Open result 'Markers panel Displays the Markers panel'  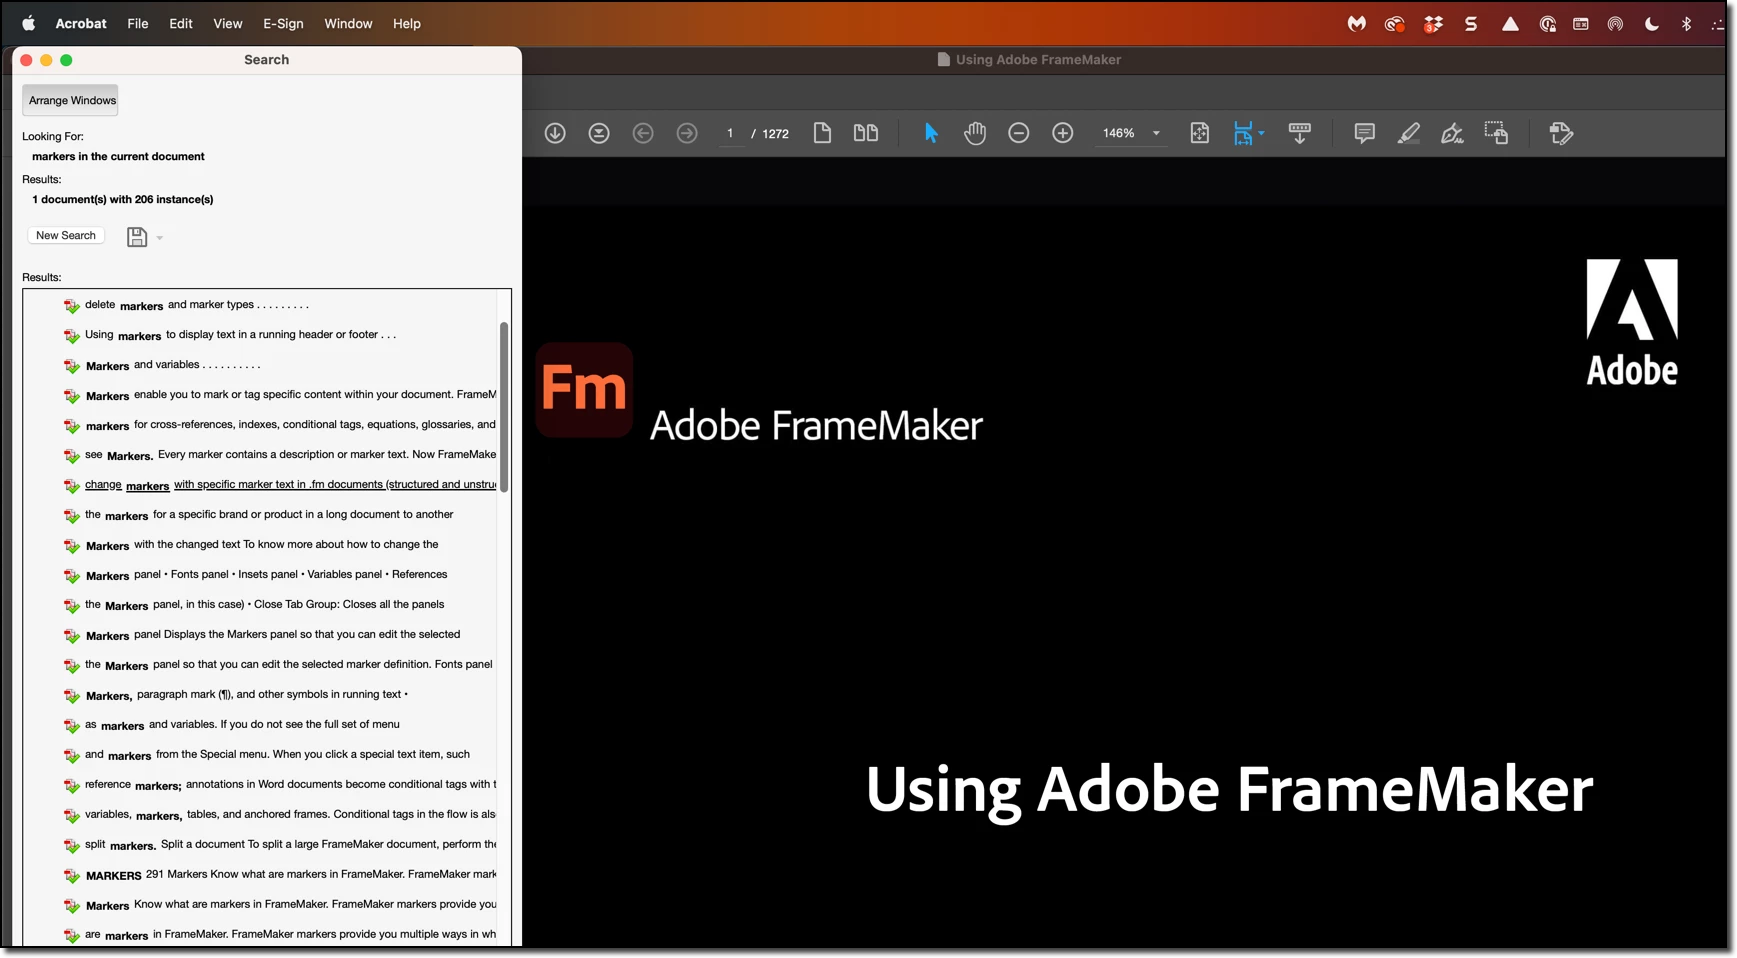click(273, 635)
